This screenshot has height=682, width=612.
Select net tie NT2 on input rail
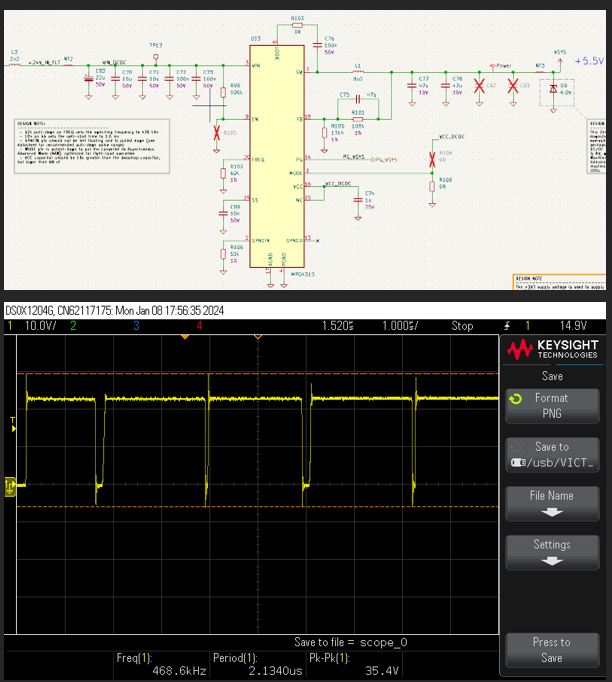[68, 63]
